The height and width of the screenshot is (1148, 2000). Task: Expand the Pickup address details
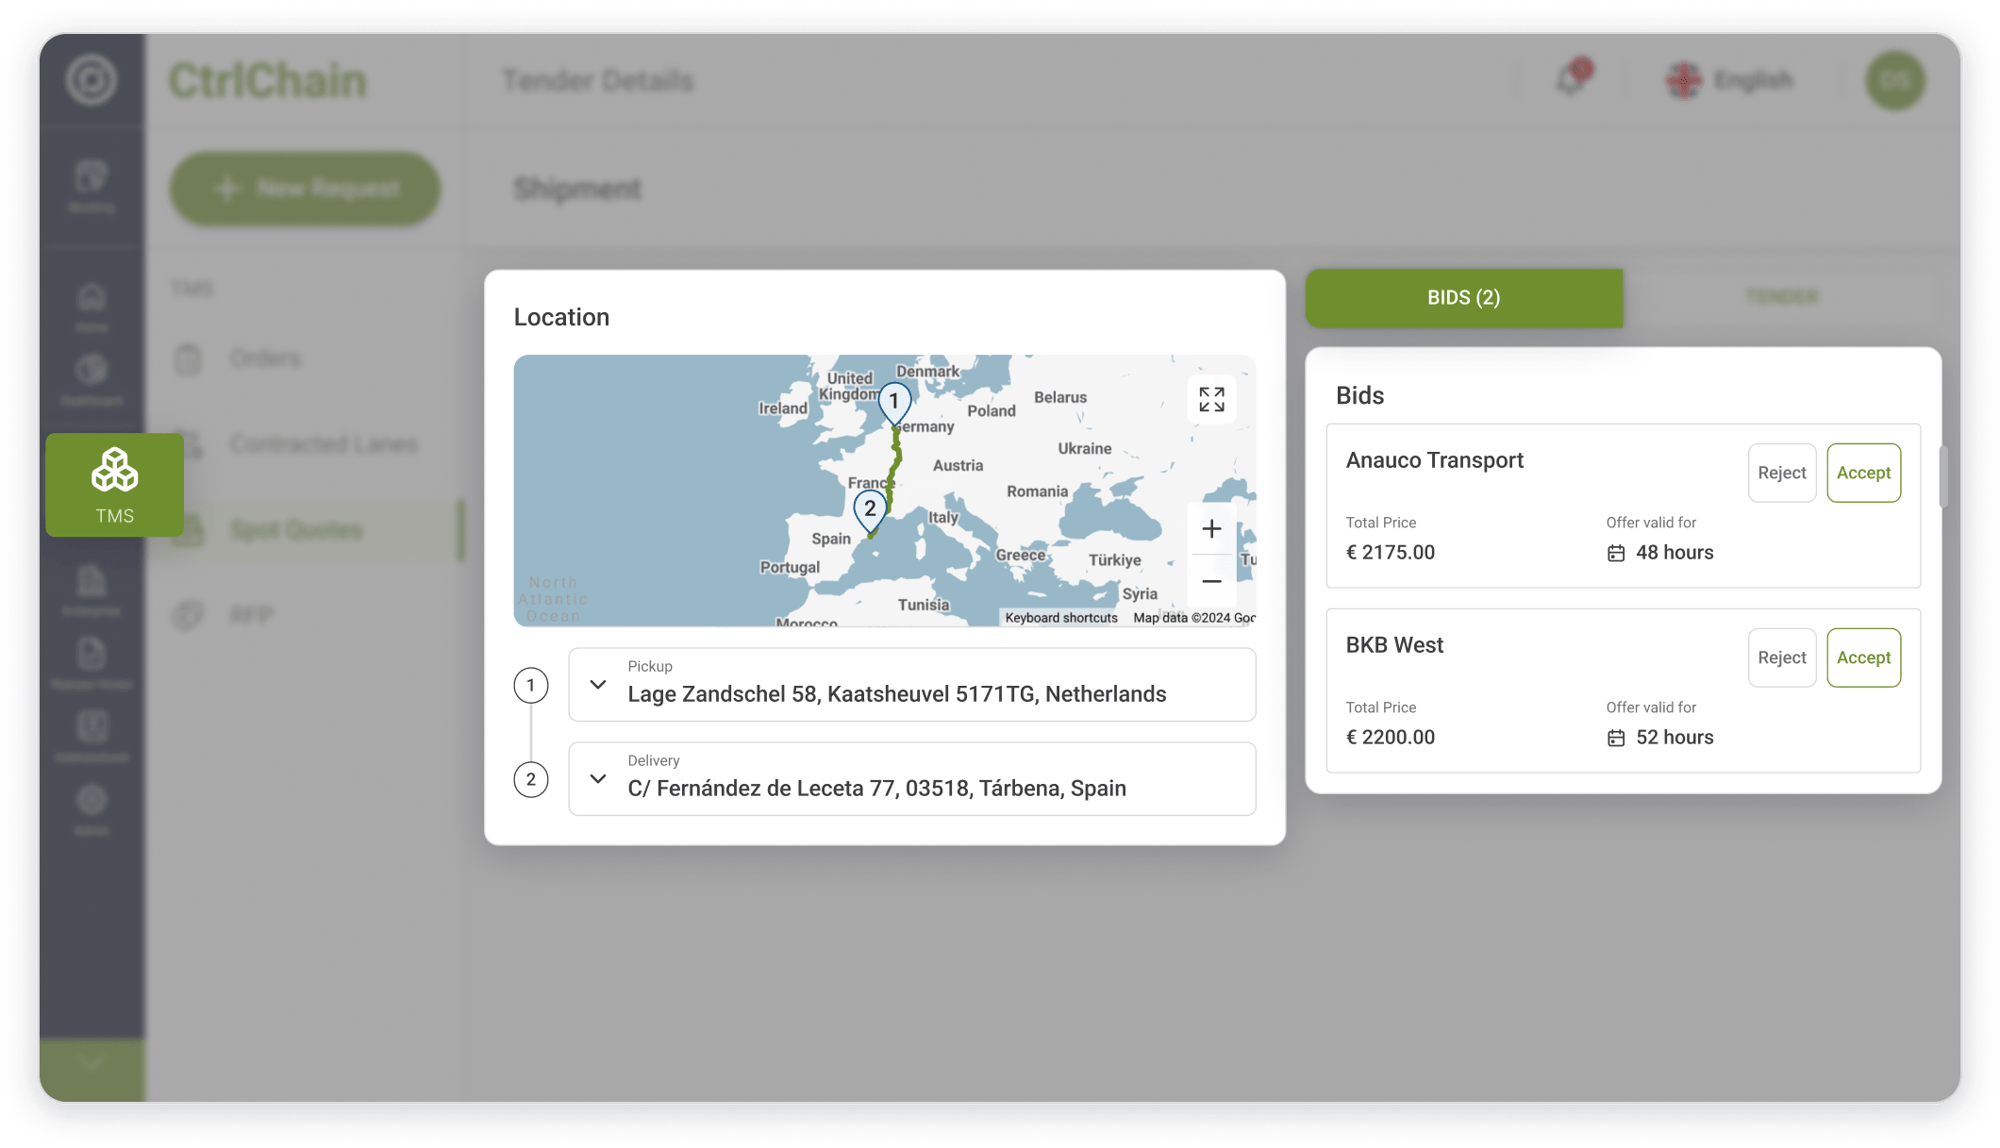[598, 685]
